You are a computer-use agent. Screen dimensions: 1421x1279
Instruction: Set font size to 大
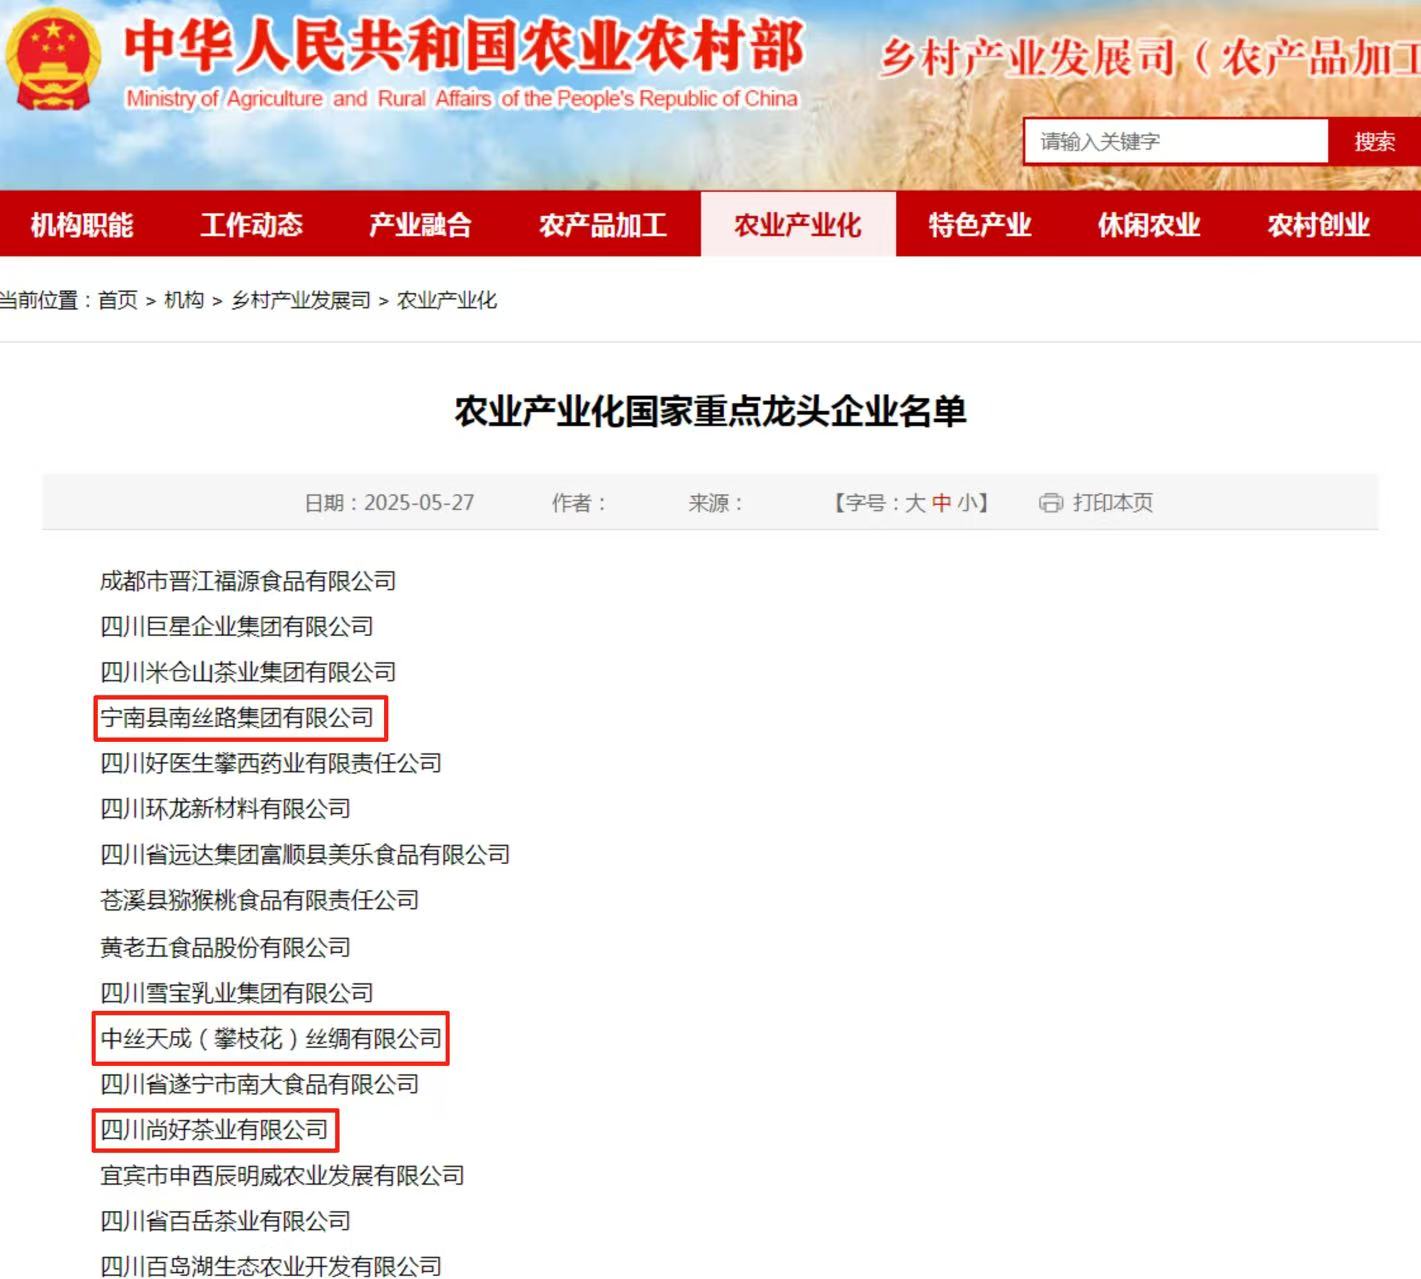tap(915, 503)
